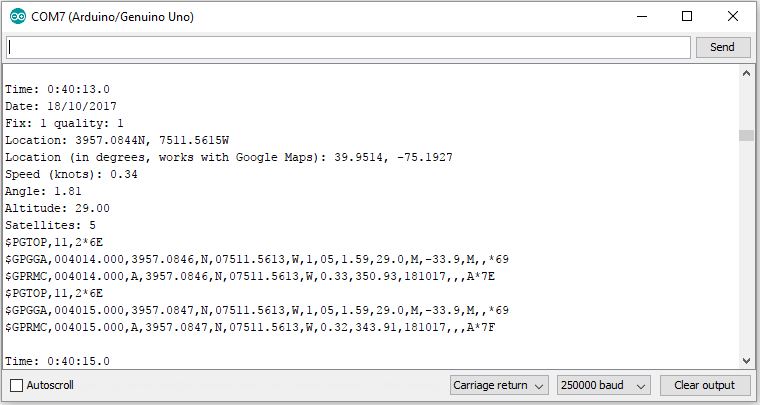Click the Google Maps degrees location line
The image size is (760, 405).
229,157
